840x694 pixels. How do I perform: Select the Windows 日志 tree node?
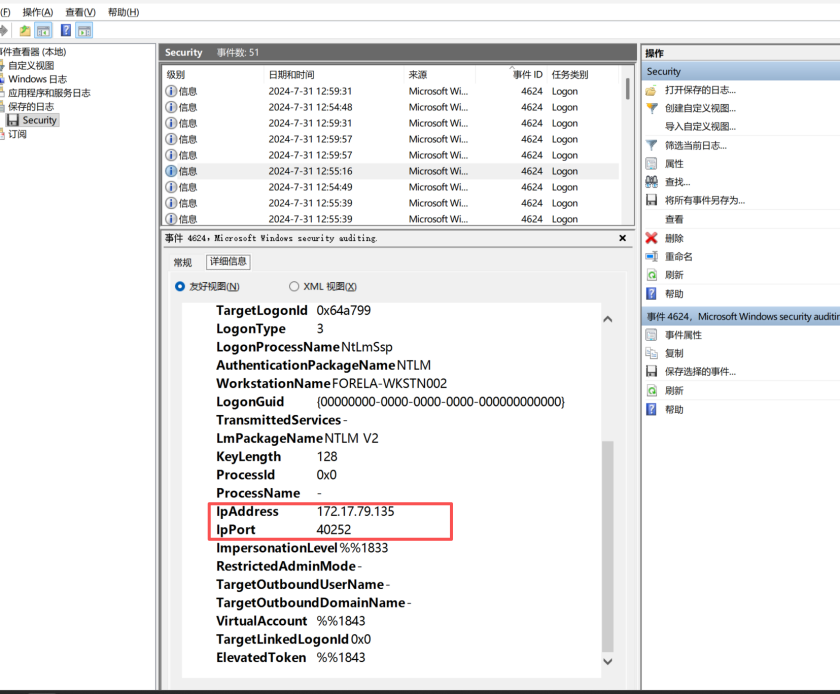37,79
